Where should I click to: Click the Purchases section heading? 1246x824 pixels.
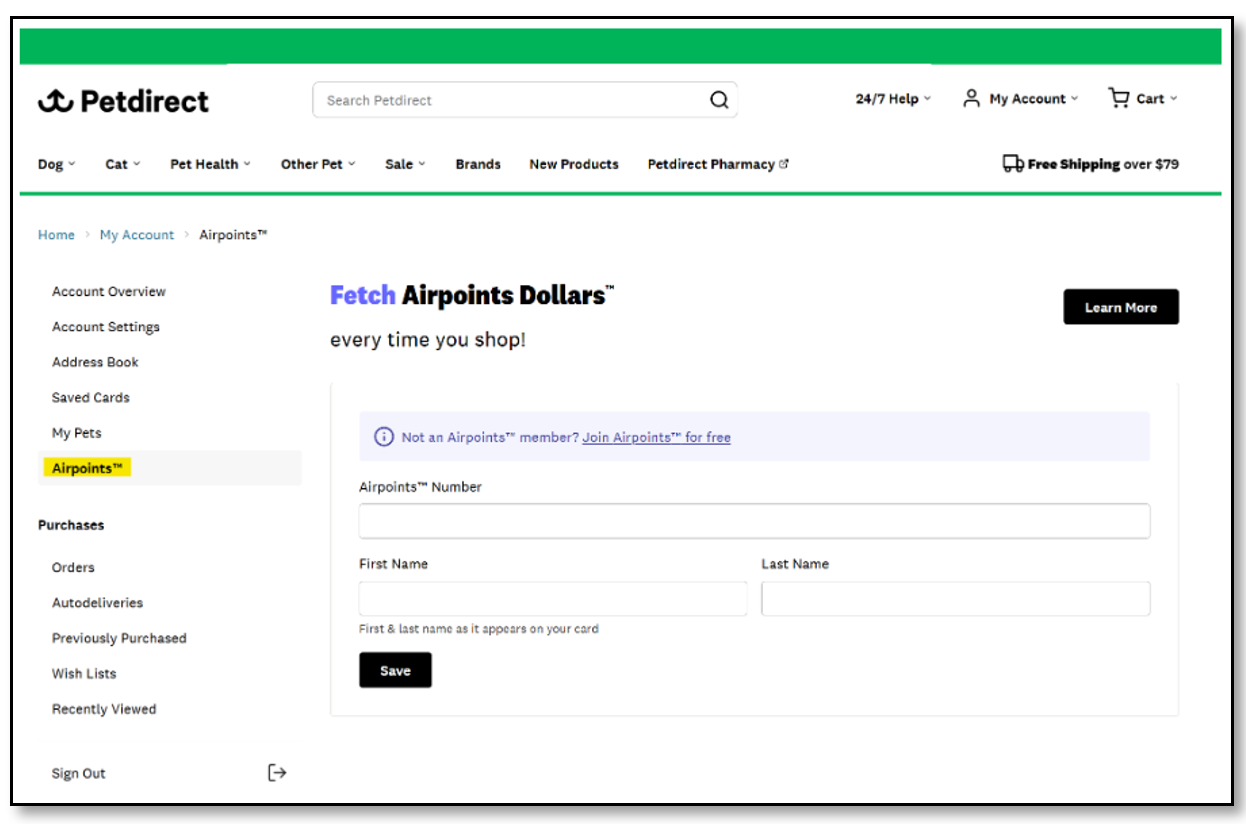[x=71, y=525]
